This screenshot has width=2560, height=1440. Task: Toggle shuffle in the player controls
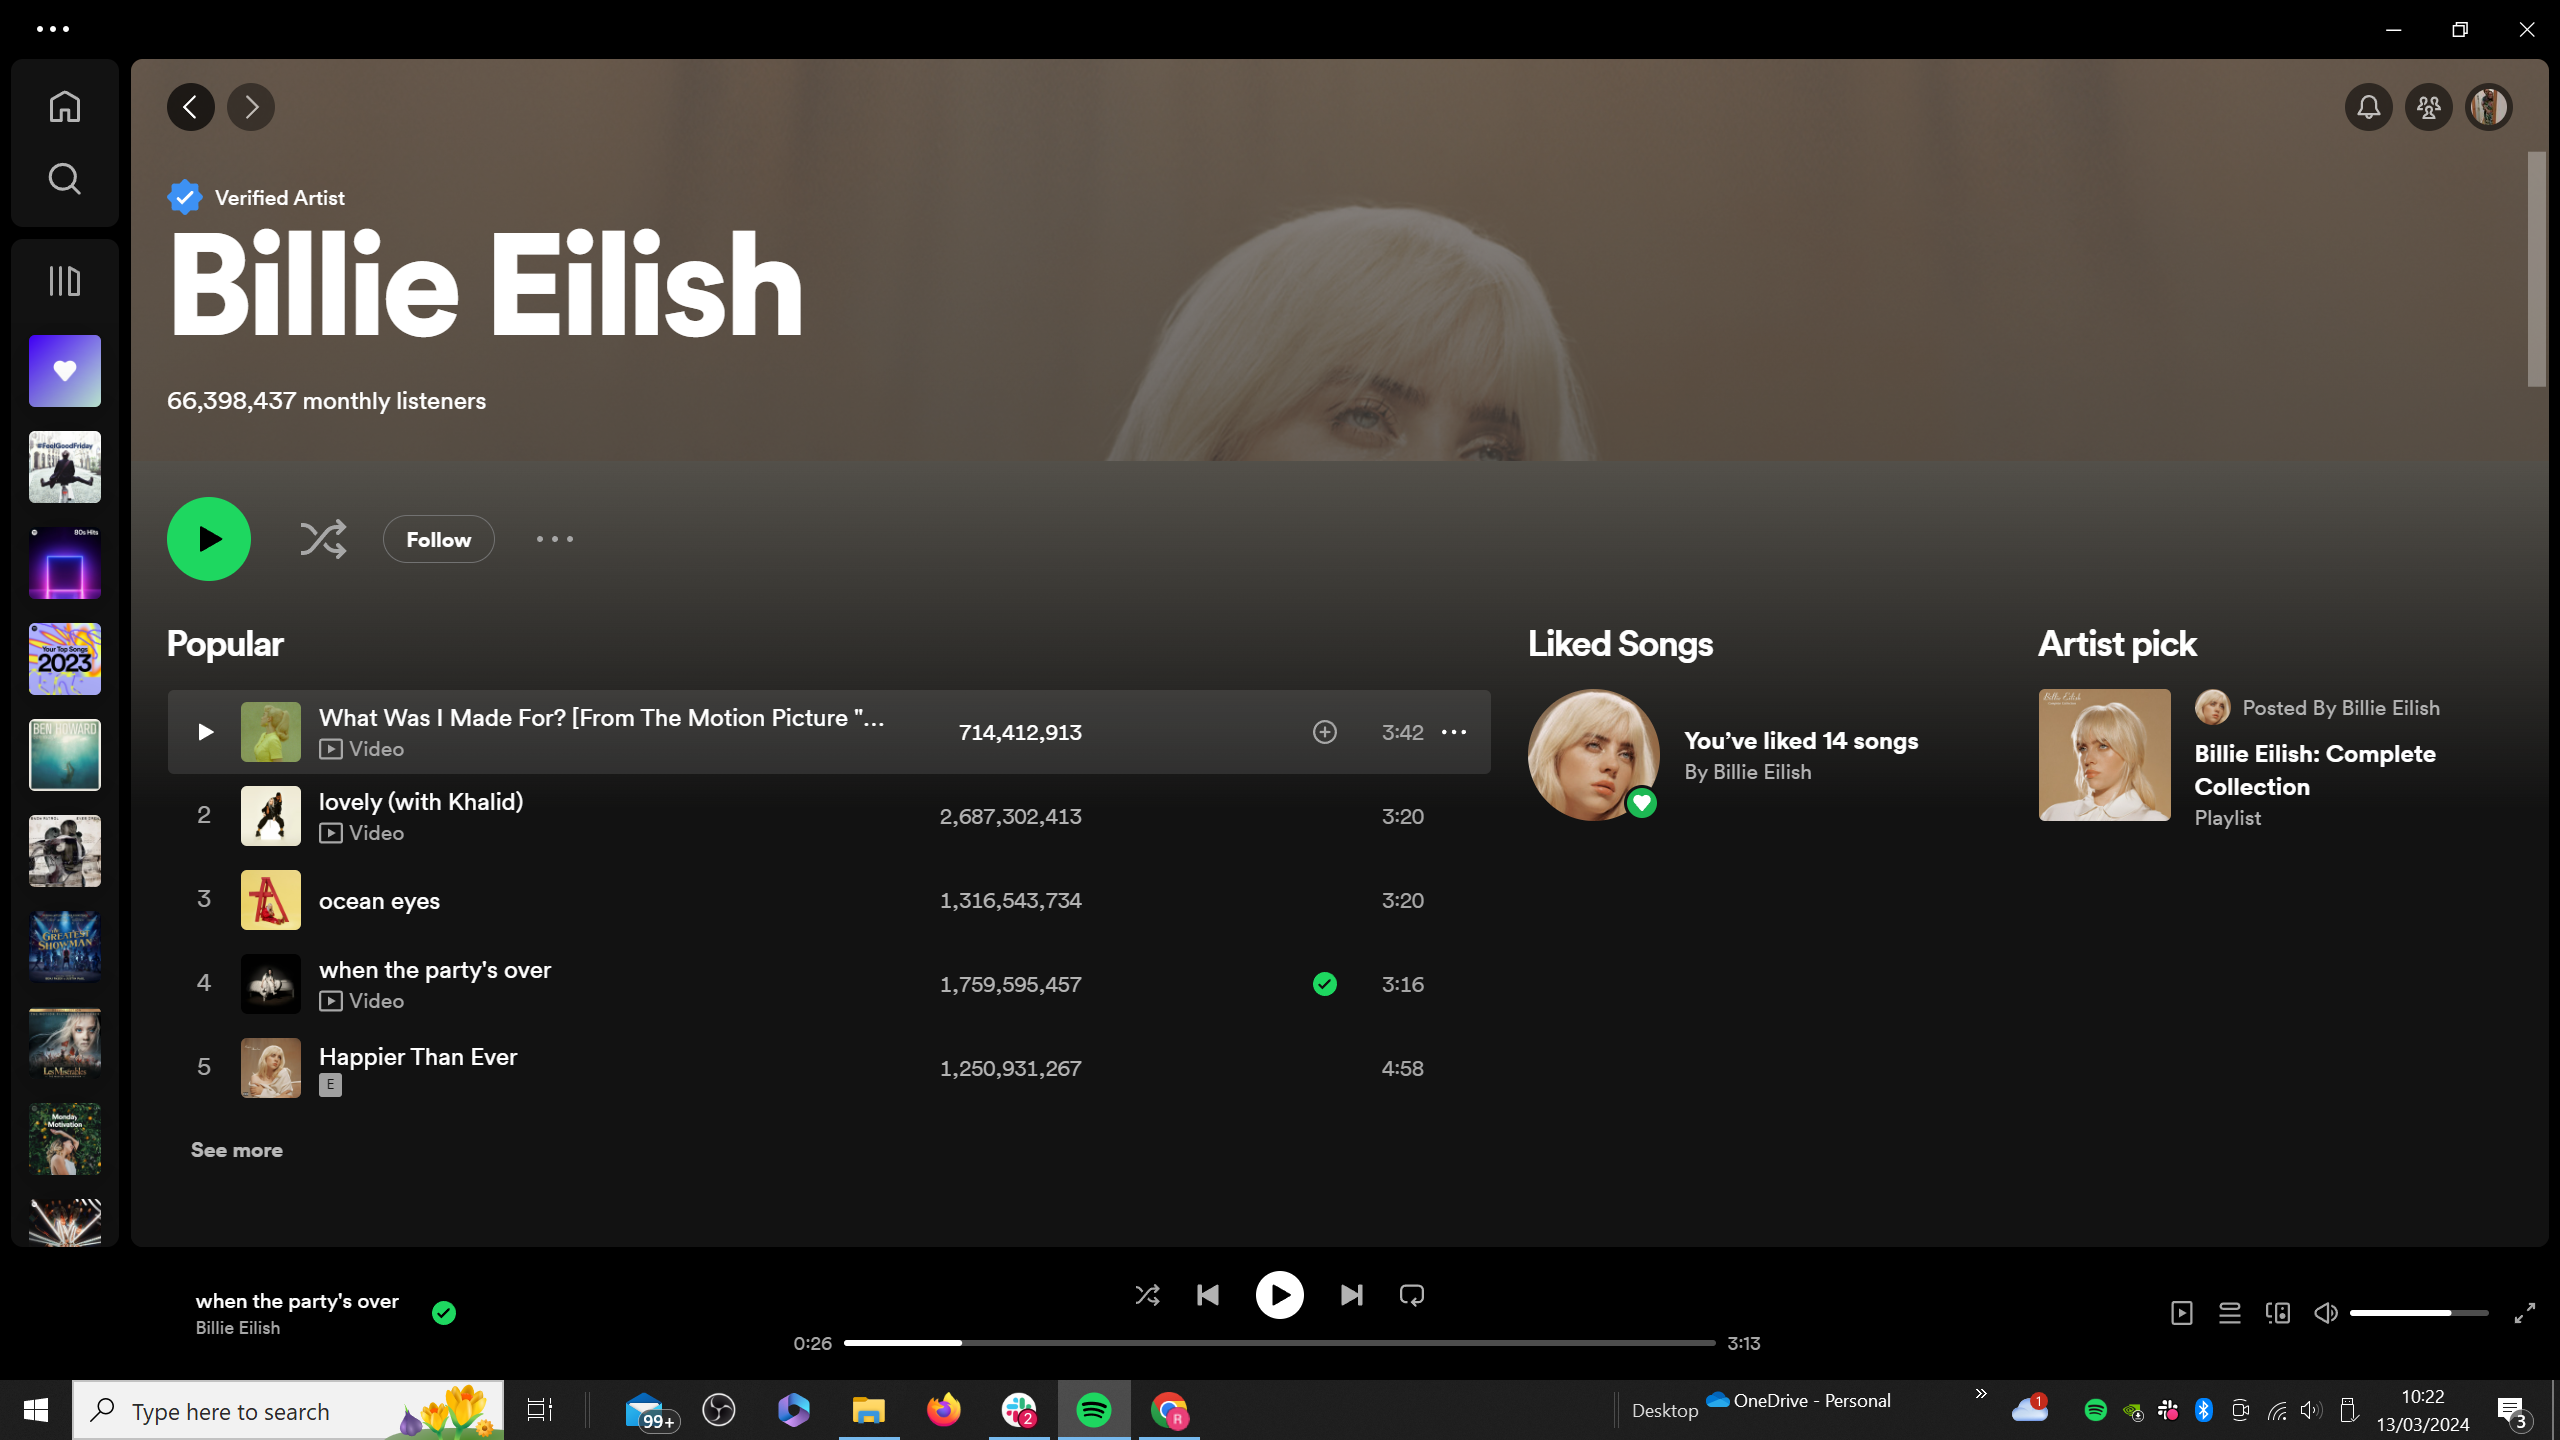click(x=1148, y=1295)
